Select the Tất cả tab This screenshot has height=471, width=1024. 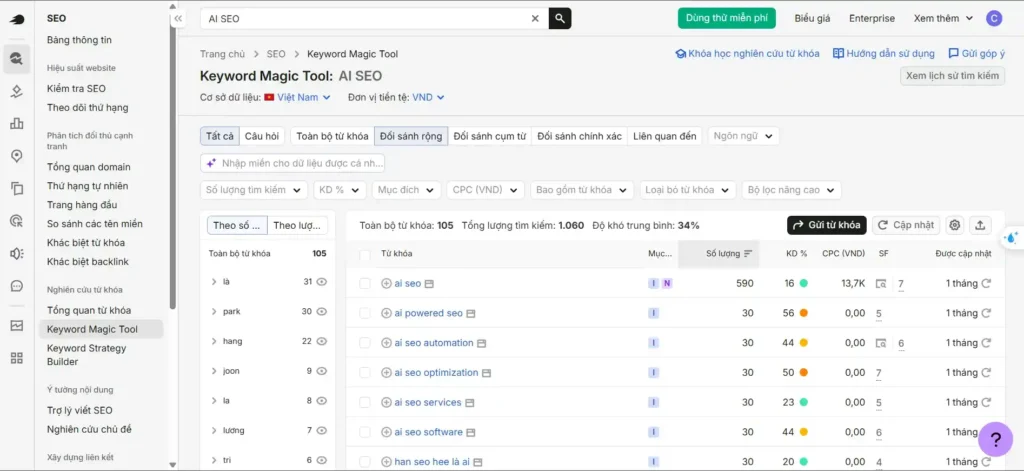219,136
